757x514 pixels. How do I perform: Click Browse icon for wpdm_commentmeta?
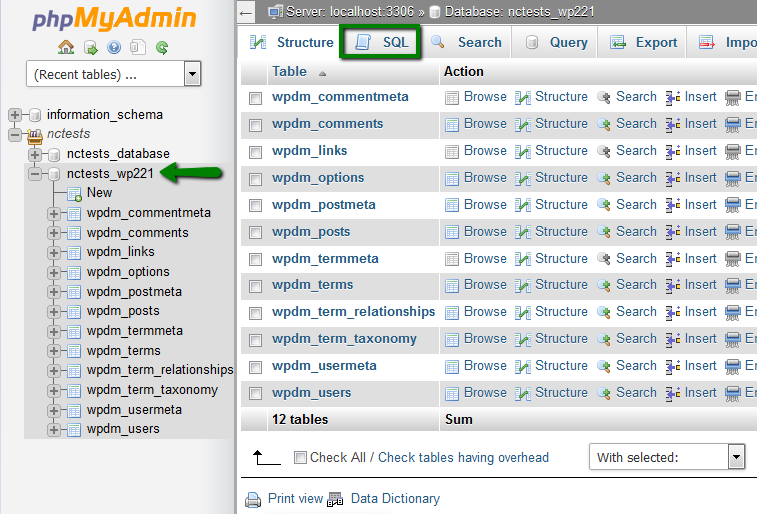pyautogui.click(x=451, y=98)
